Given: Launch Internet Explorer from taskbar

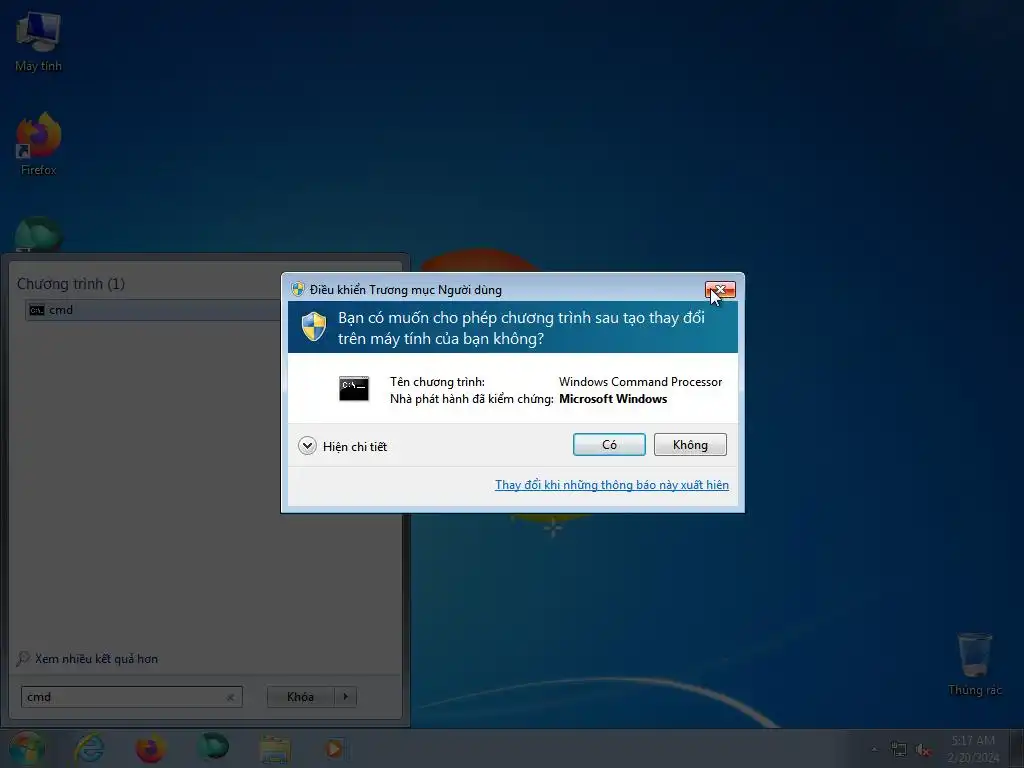Looking at the screenshot, I should (x=89, y=748).
